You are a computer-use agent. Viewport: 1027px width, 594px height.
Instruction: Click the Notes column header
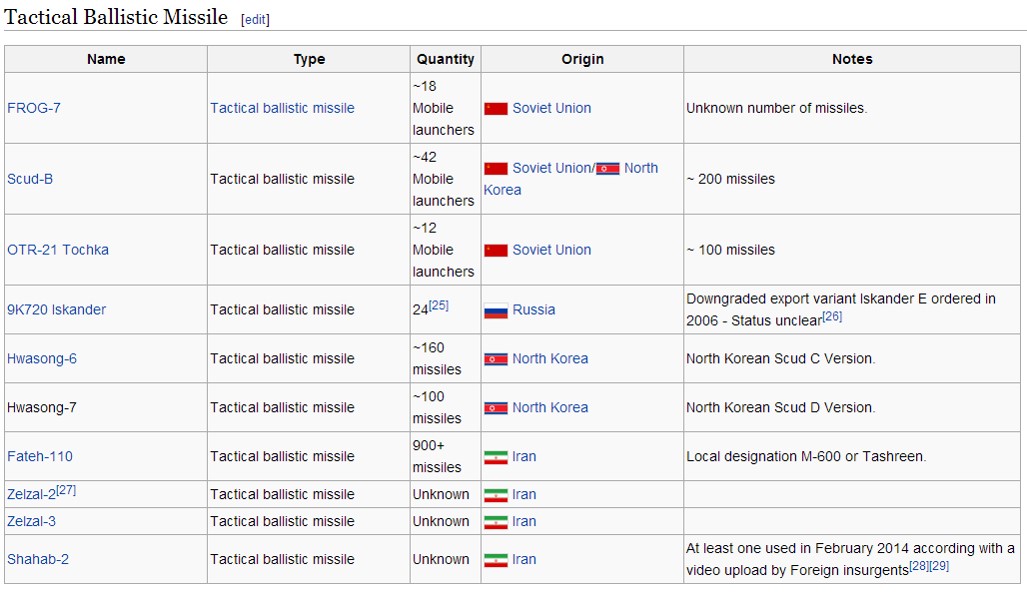pyautogui.click(x=852, y=59)
